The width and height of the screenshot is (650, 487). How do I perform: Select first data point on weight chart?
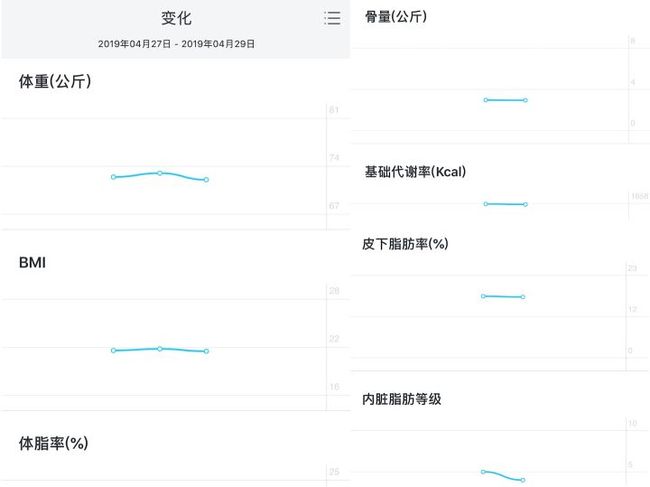tap(113, 177)
